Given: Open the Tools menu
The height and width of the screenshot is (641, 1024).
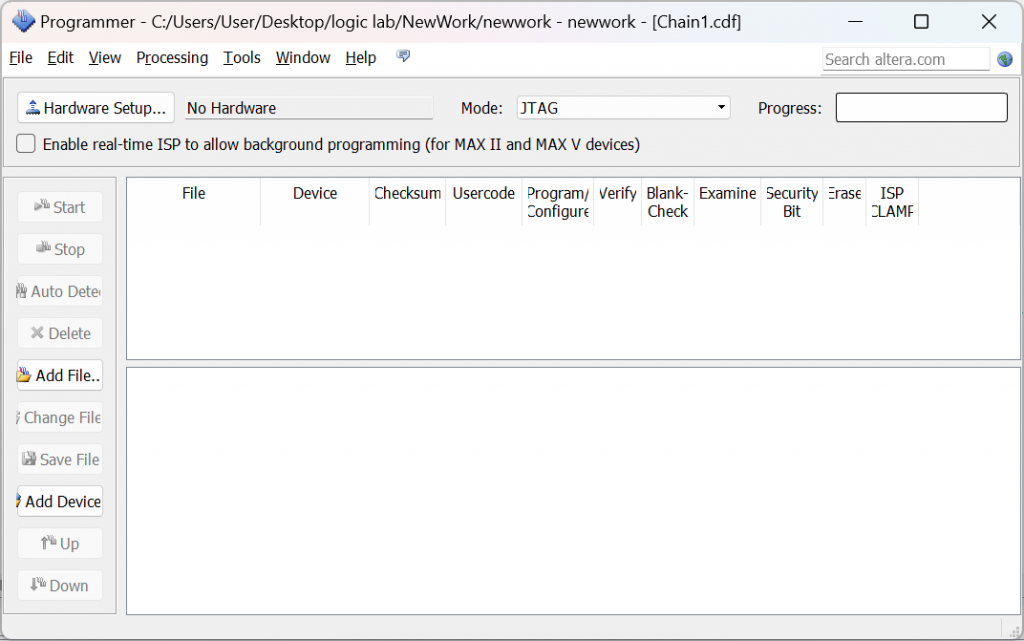Looking at the screenshot, I should coord(242,57).
